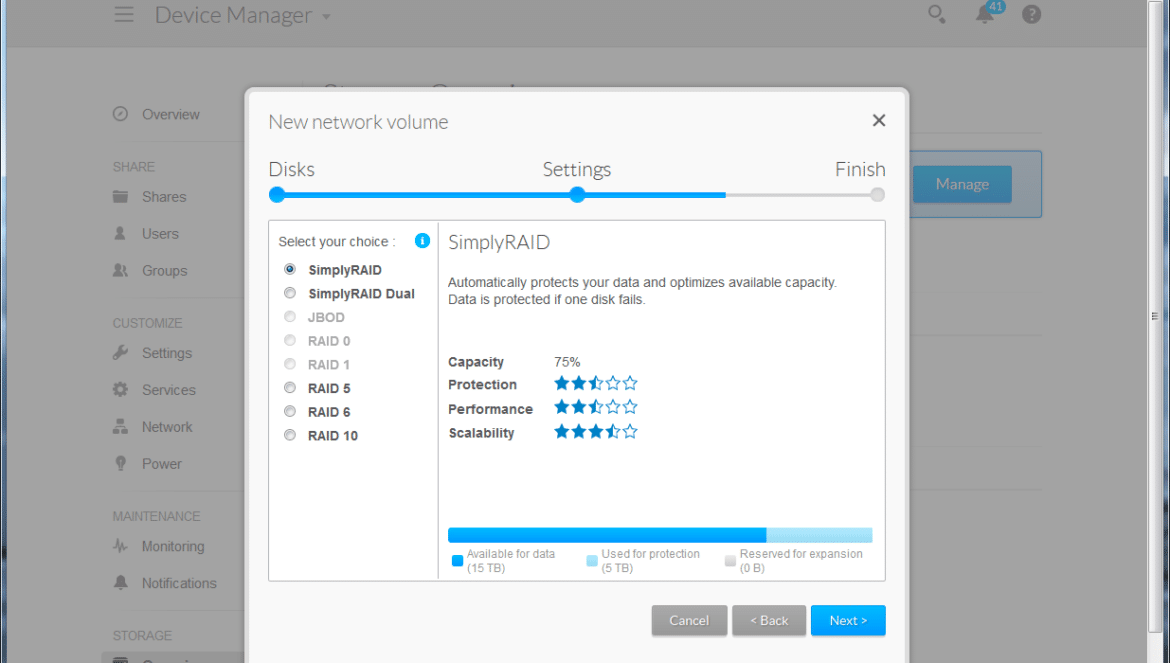The height and width of the screenshot is (663, 1170).
Task: Click the Groups people icon
Action: click(120, 271)
